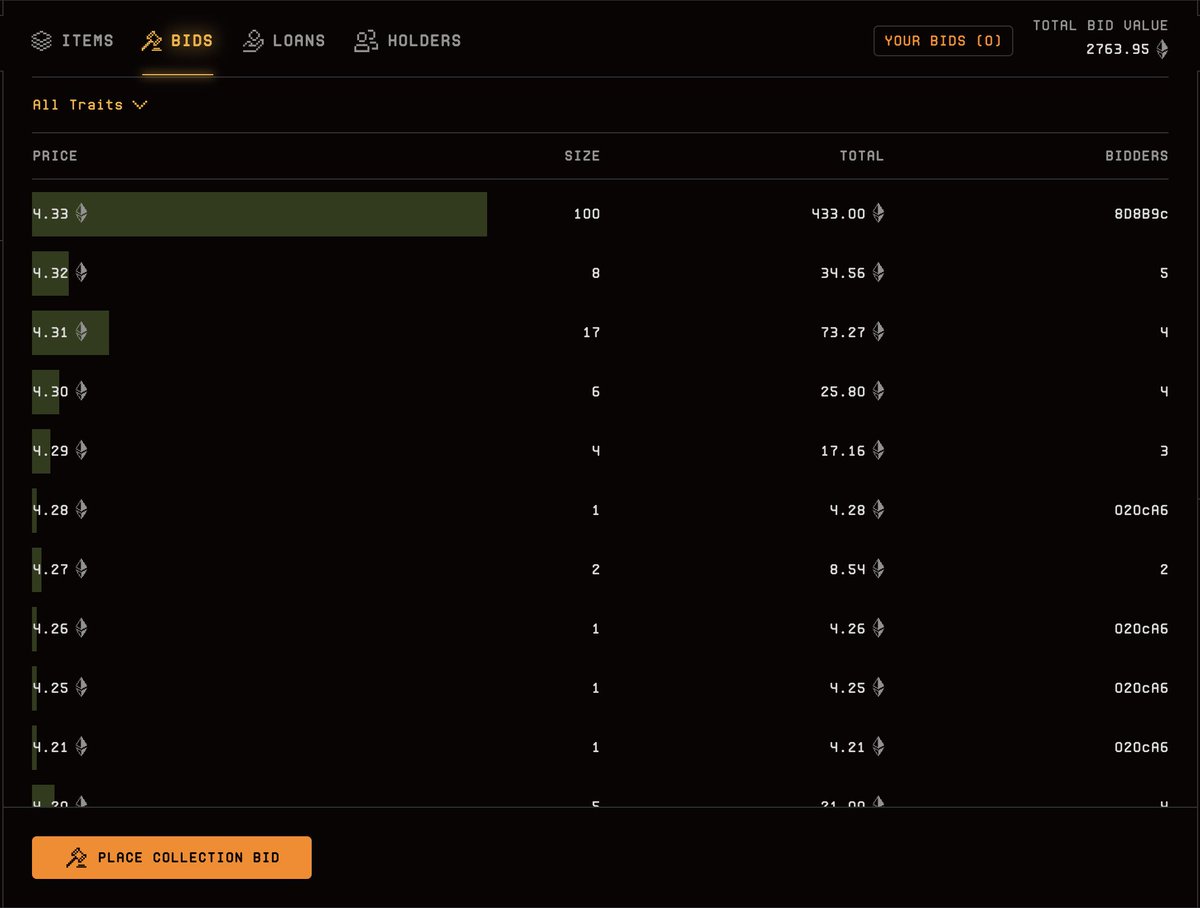Click the Ethereum icon under TOTAL BID VALUE
The width and height of the screenshot is (1200, 908).
1162,47
